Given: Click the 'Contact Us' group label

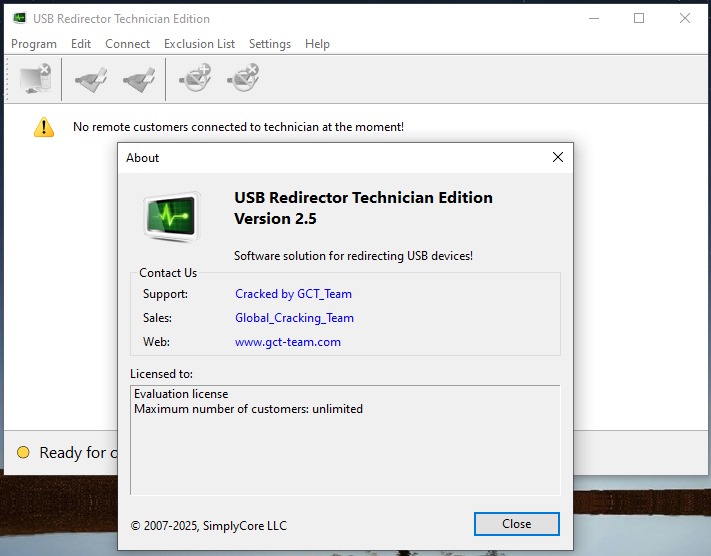Looking at the screenshot, I should coord(168,273).
